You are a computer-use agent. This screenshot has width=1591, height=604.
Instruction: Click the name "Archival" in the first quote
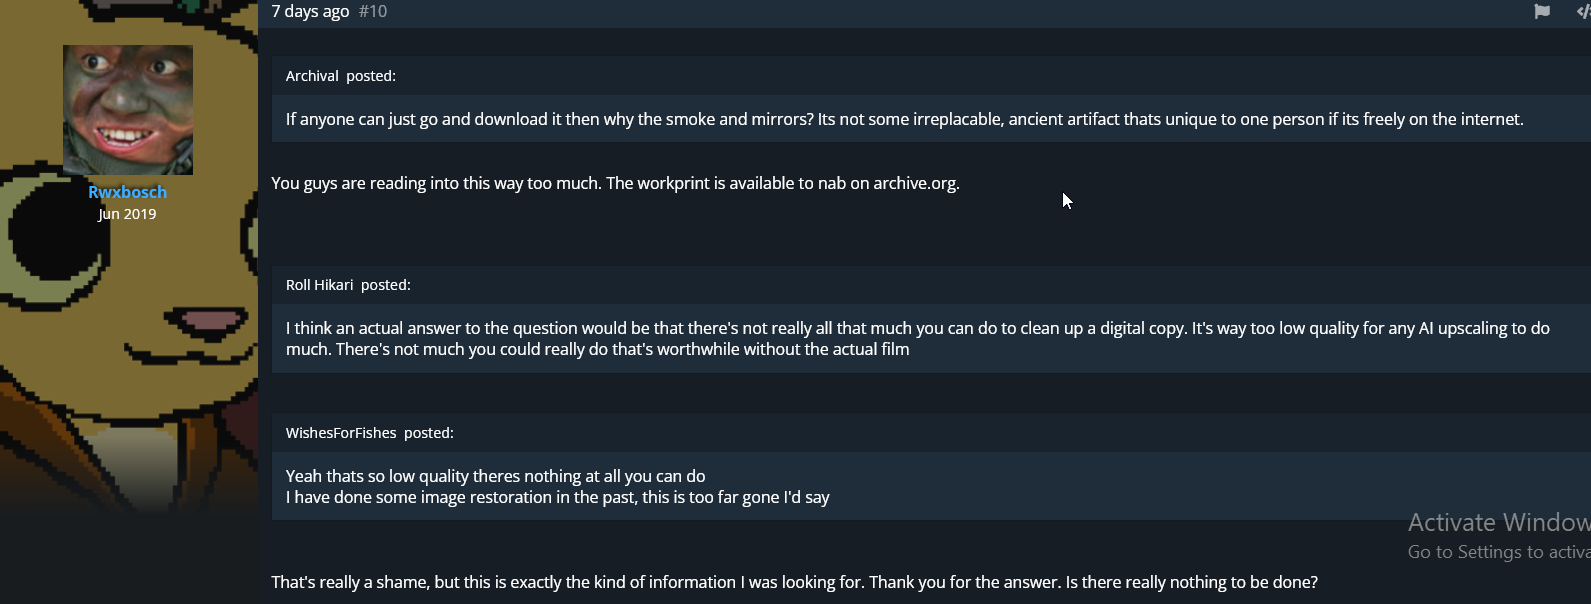(312, 76)
